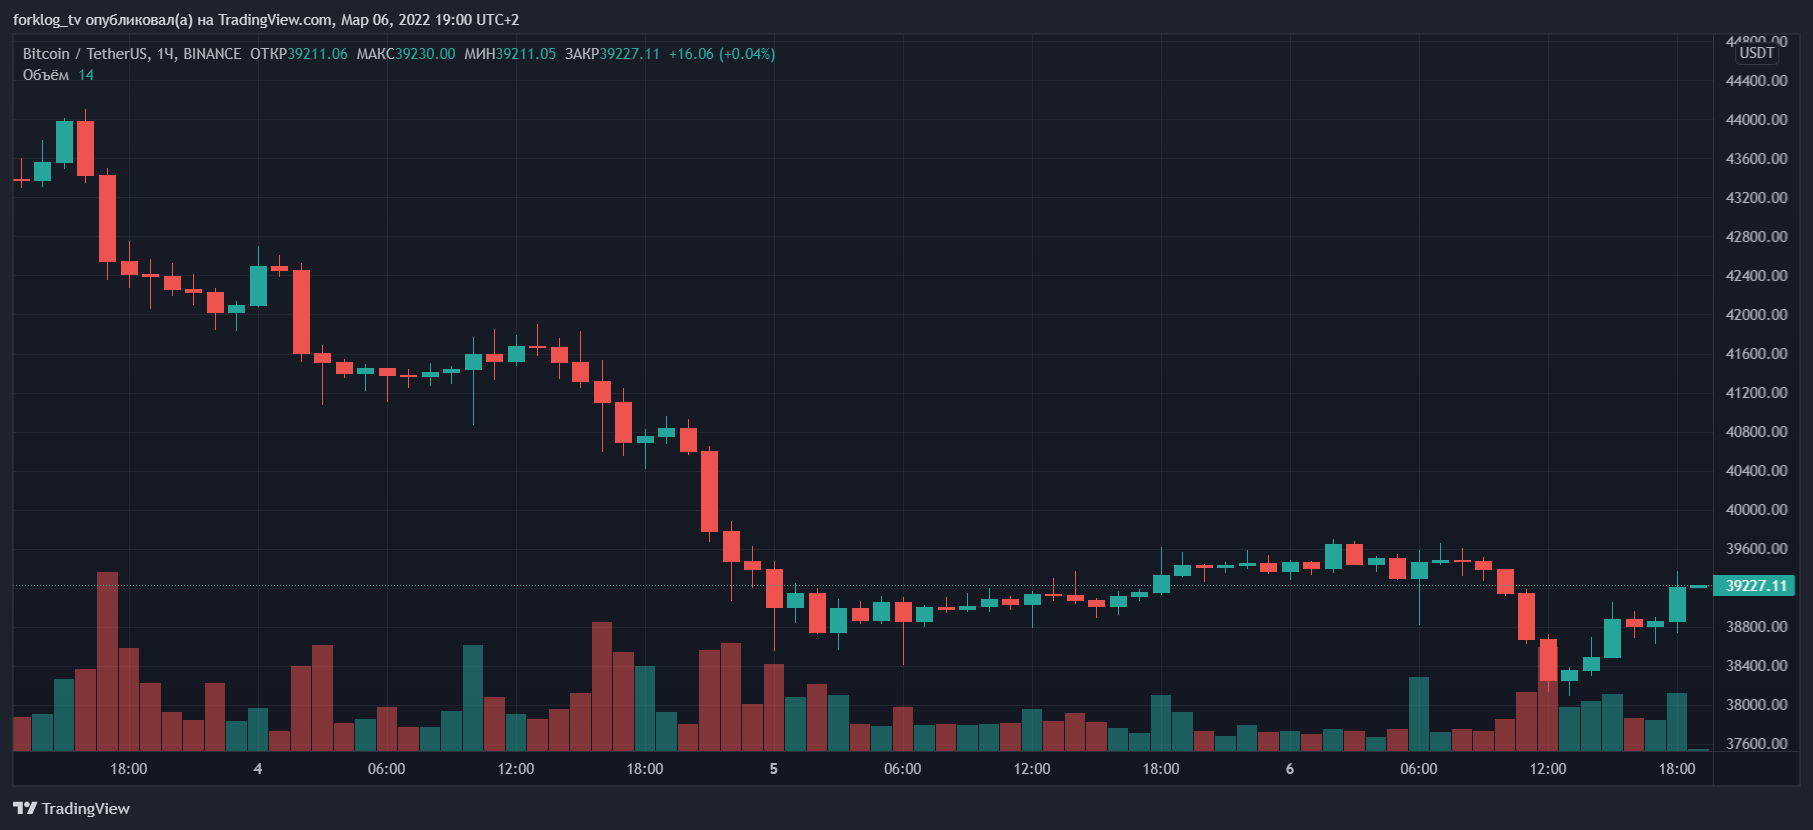1813x830 pixels.
Task: Click the 44000.00 price axis label
Action: [x=1756, y=120]
